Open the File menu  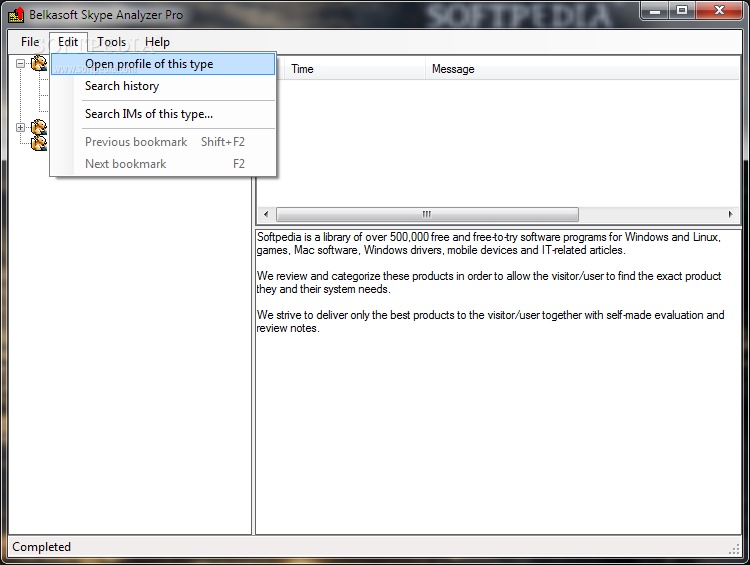pos(30,42)
